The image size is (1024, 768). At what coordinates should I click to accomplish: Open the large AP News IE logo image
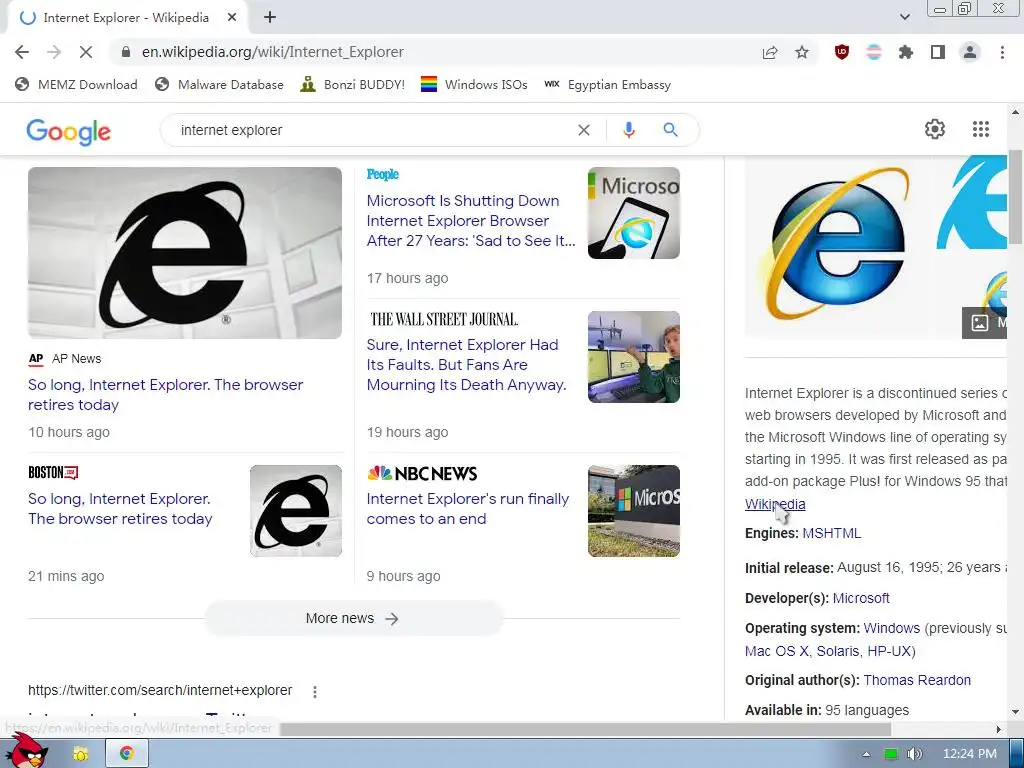pyautogui.click(x=185, y=253)
